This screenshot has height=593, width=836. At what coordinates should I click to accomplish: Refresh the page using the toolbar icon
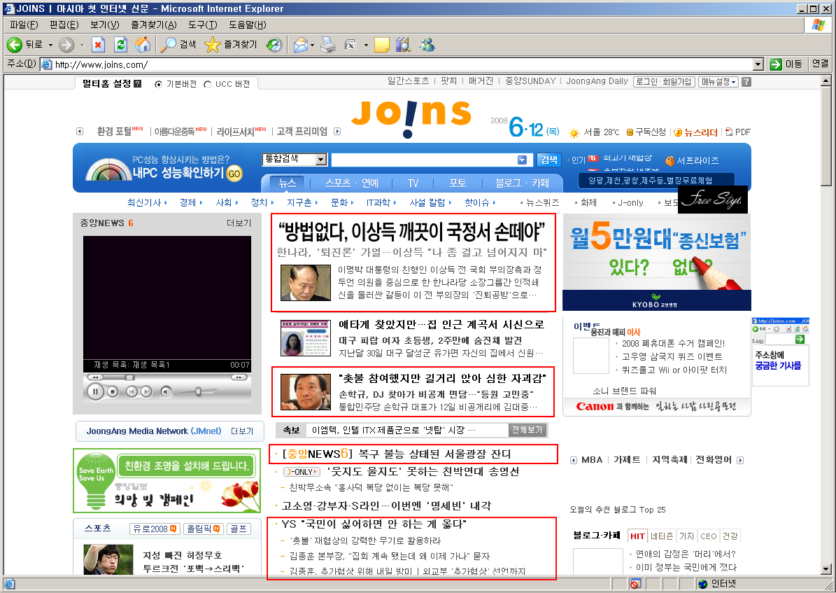coord(121,45)
